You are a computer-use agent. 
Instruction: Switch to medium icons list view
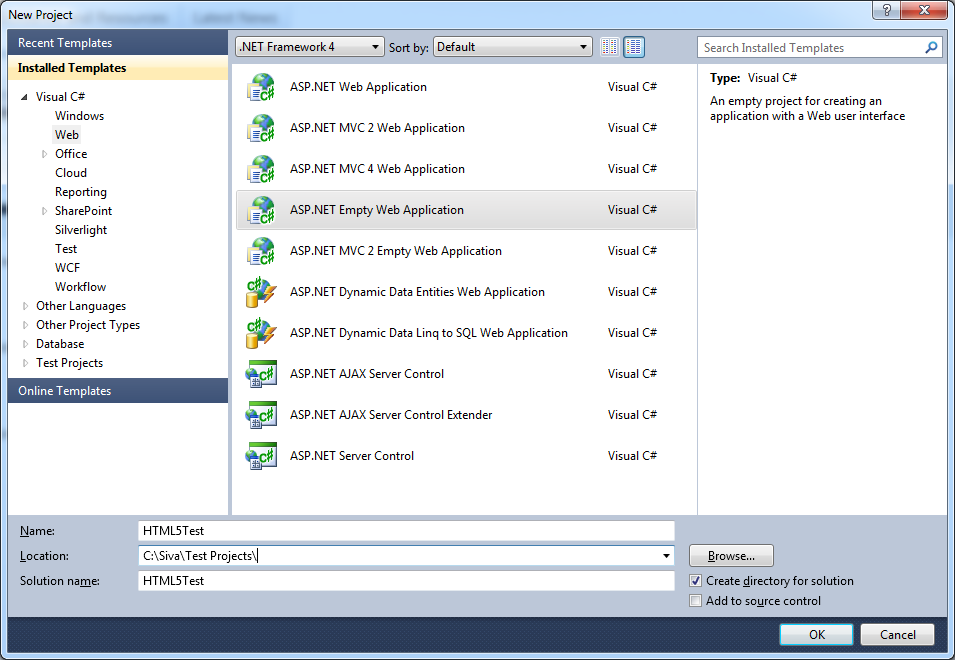tap(634, 47)
